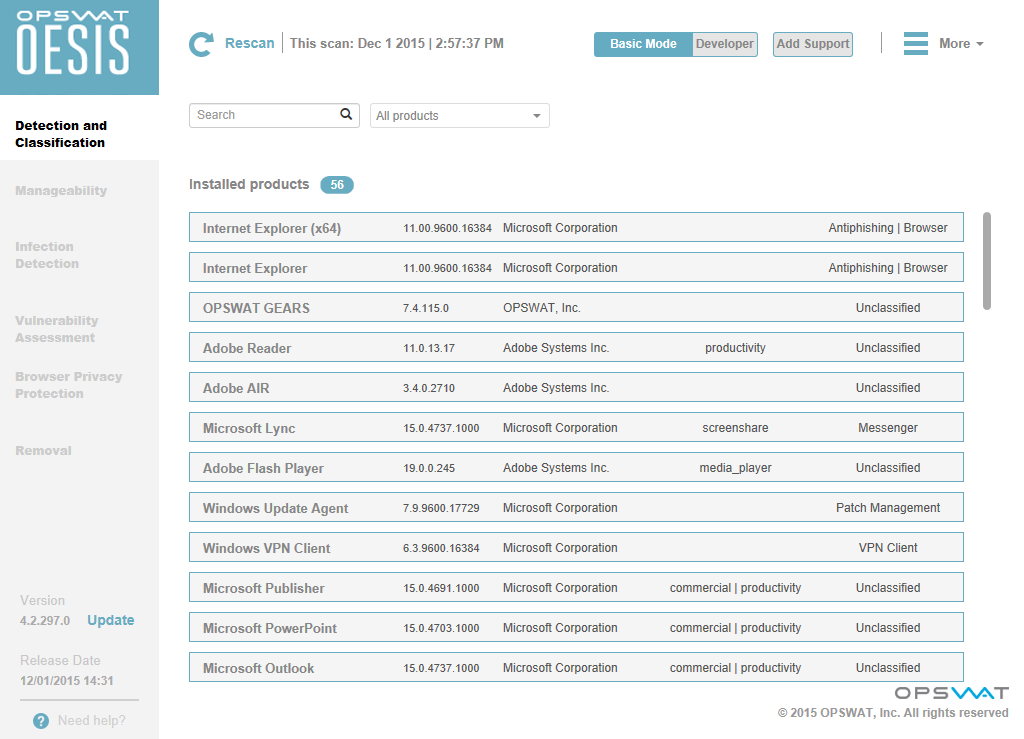Click the Update link
The width and height of the screenshot is (1024, 739).
[110, 620]
